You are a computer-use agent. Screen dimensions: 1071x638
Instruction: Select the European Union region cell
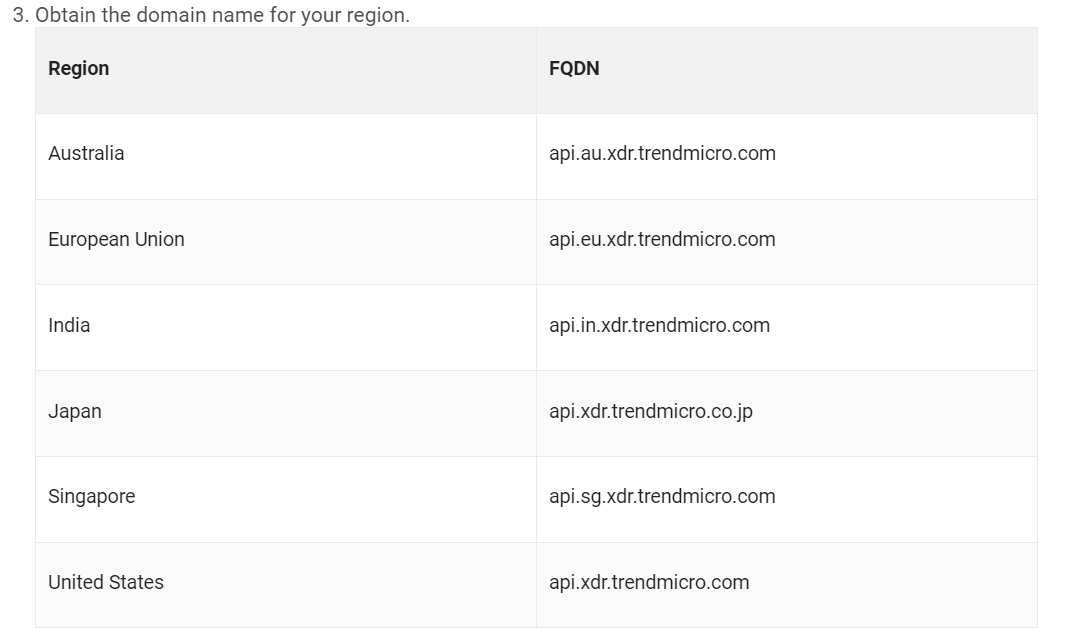(286, 242)
